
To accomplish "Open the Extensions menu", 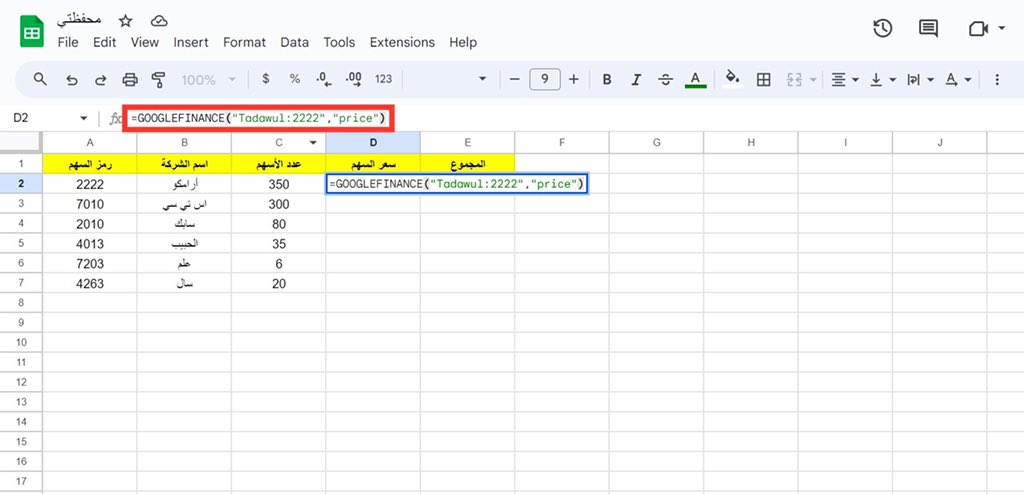I will click(402, 42).
